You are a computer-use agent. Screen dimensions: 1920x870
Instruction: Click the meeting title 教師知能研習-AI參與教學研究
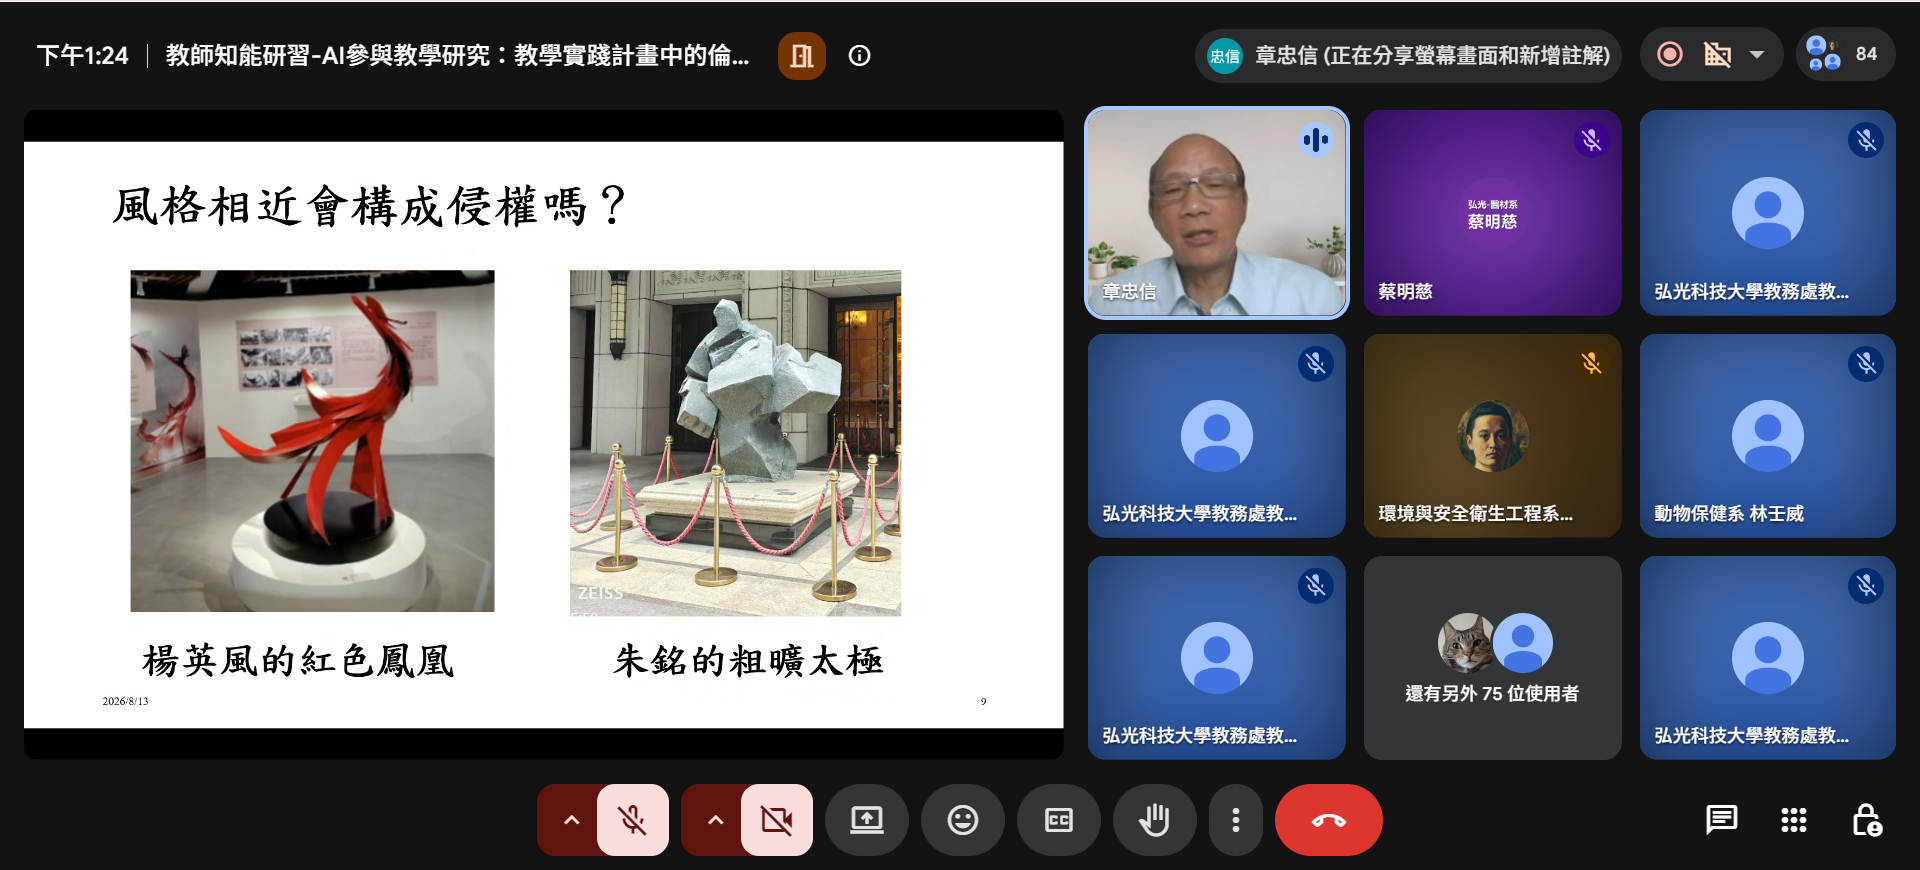pyautogui.click(x=457, y=55)
